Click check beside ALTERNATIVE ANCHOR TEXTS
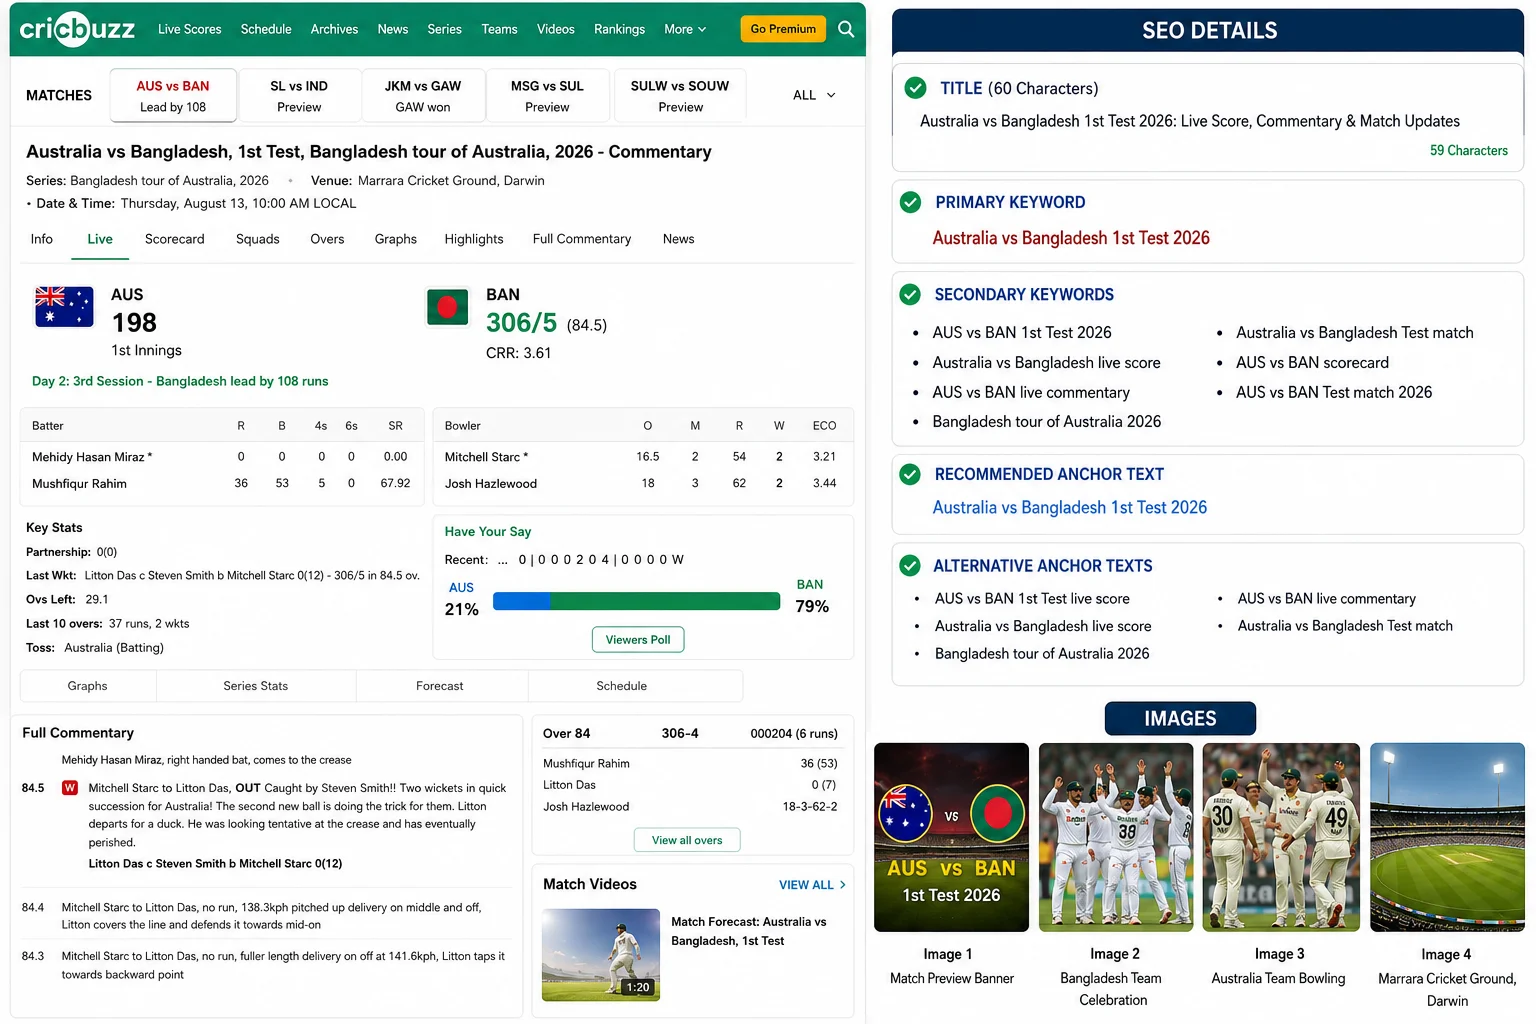The height and width of the screenshot is (1024, 1536). tap(910, 566)
